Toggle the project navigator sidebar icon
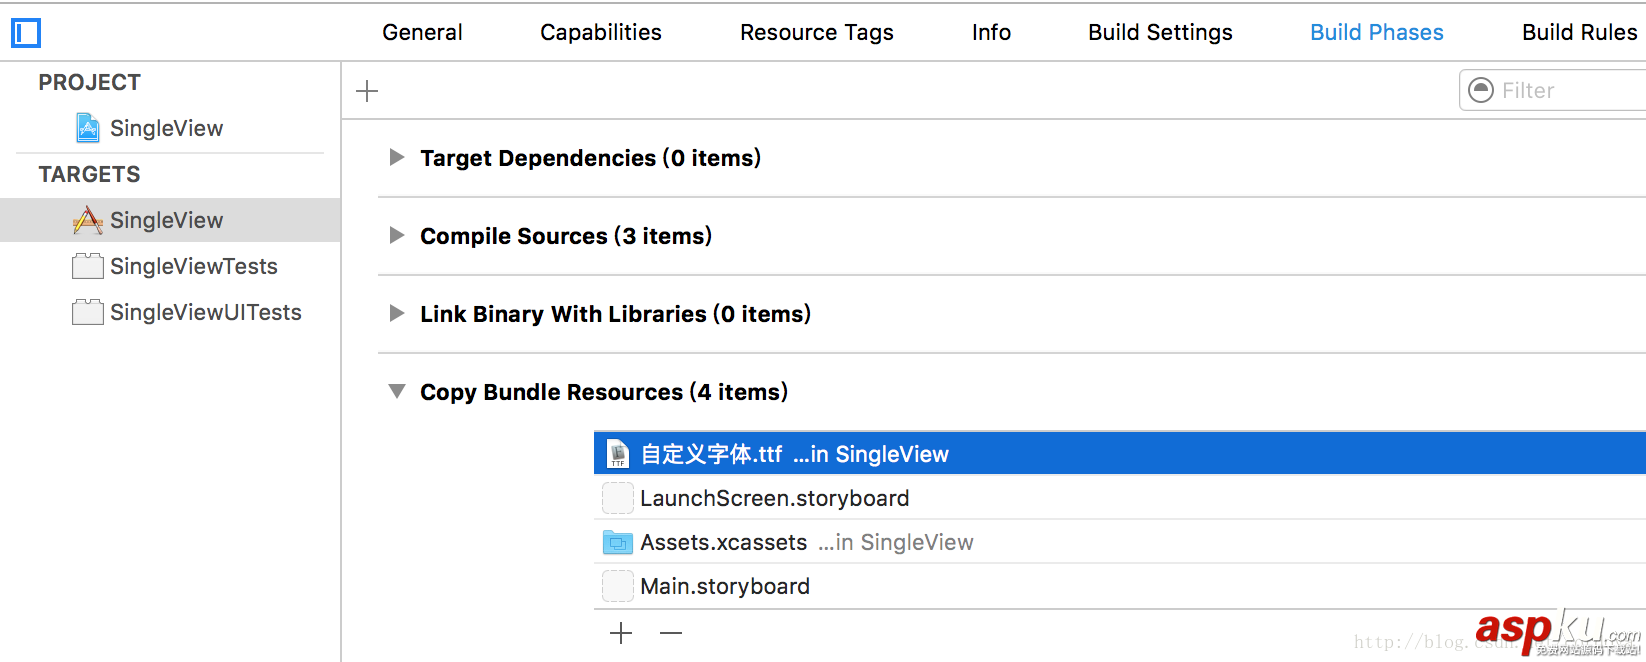 pyautogui.click(x=26, y=33)
